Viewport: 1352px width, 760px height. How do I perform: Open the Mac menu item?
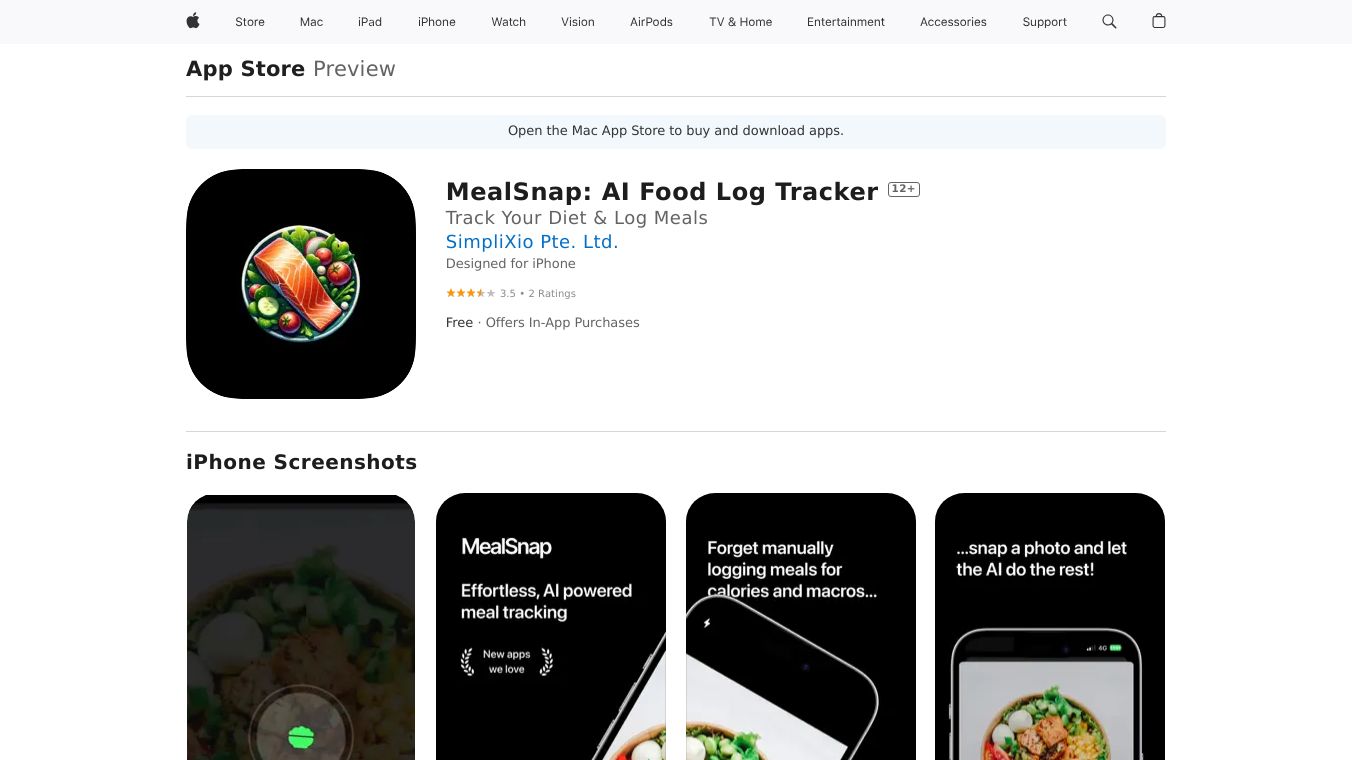pyautogui.click(x=312, y=22)
